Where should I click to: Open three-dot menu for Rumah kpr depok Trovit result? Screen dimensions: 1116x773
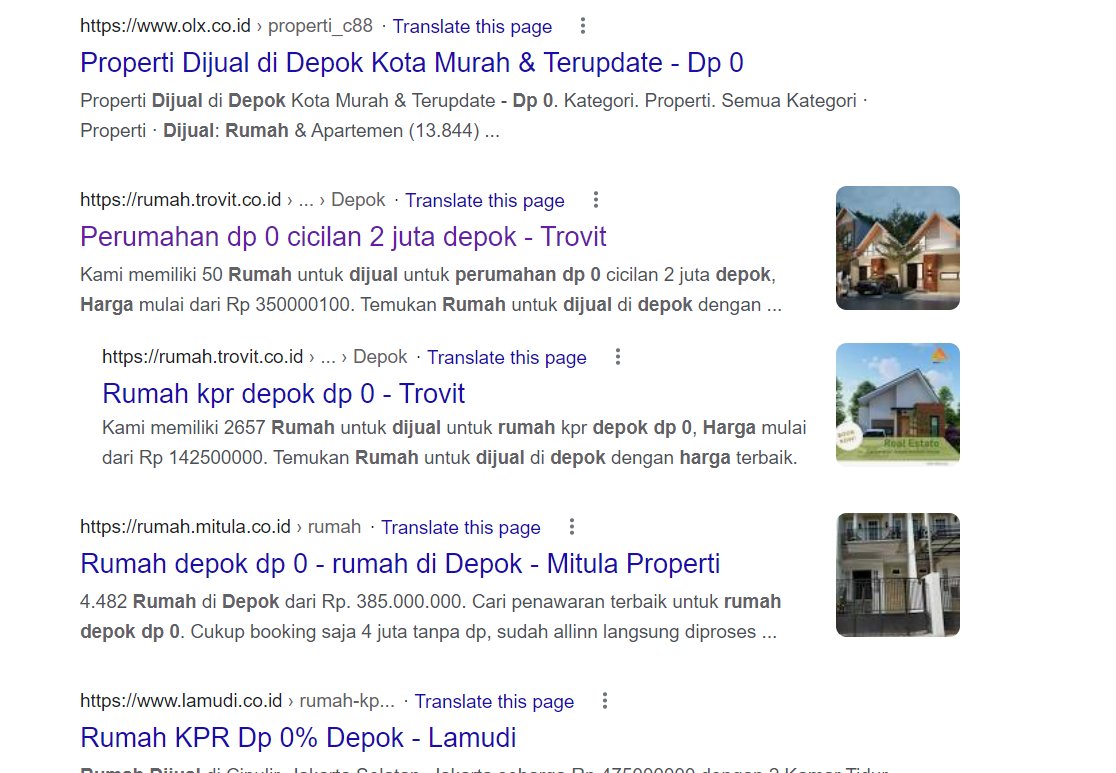click(x=618, y=357)
